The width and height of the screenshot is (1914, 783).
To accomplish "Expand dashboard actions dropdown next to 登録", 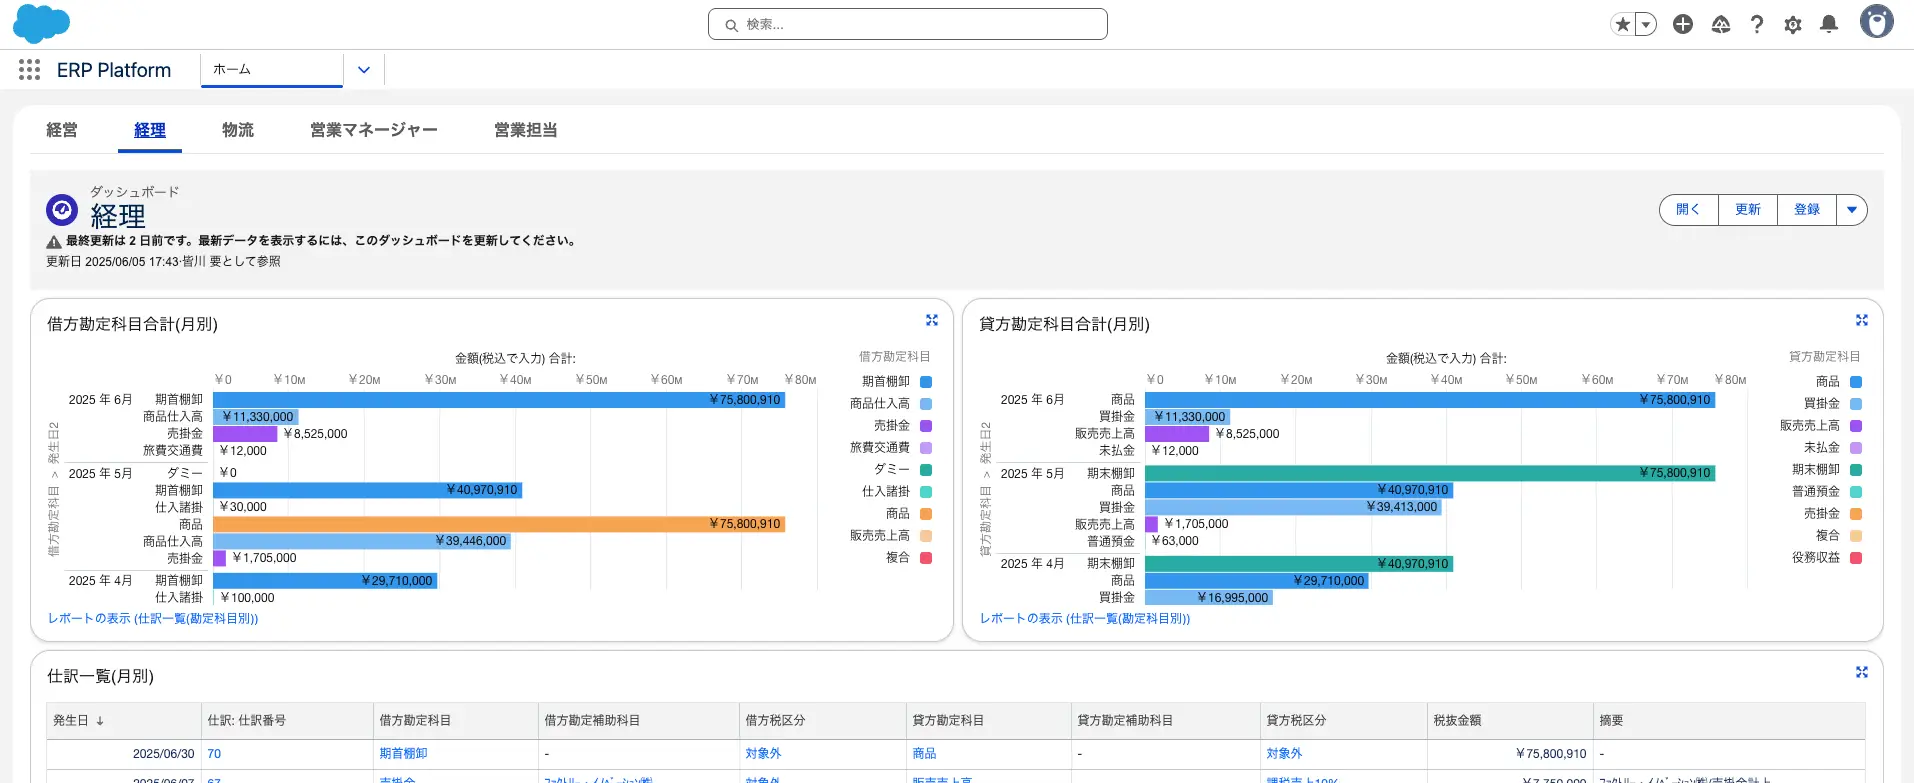I will pos(1852,210).
